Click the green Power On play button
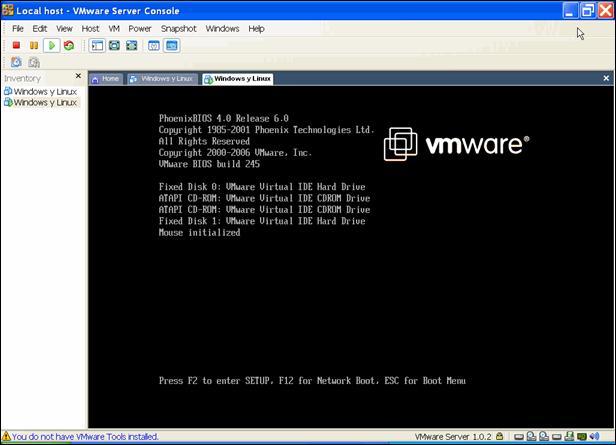Screen dimensions: 616x445 point(51,46)
